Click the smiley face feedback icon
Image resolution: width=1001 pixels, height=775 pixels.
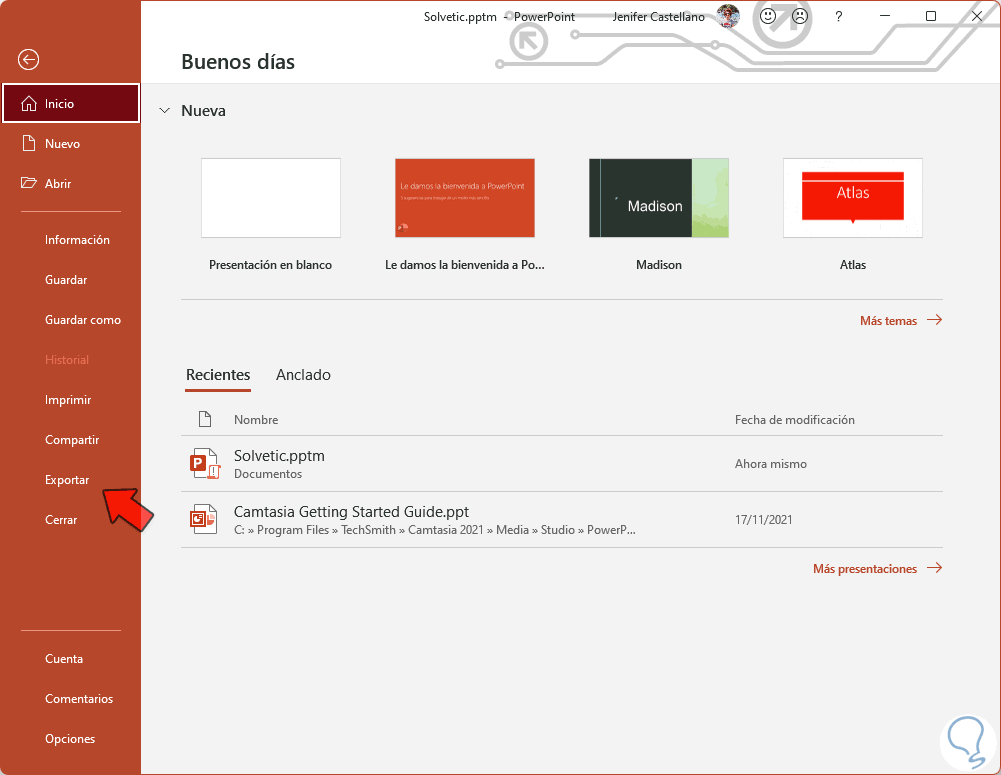pyautogui.click(x=768, y=17)
